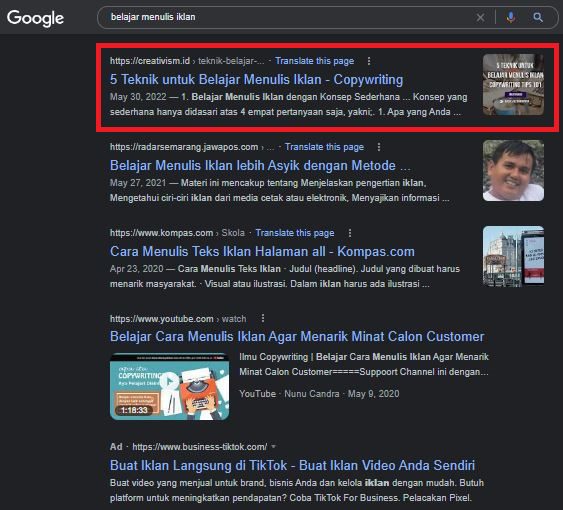Click the creativism.id result thumbnail image

coord(513,84)
